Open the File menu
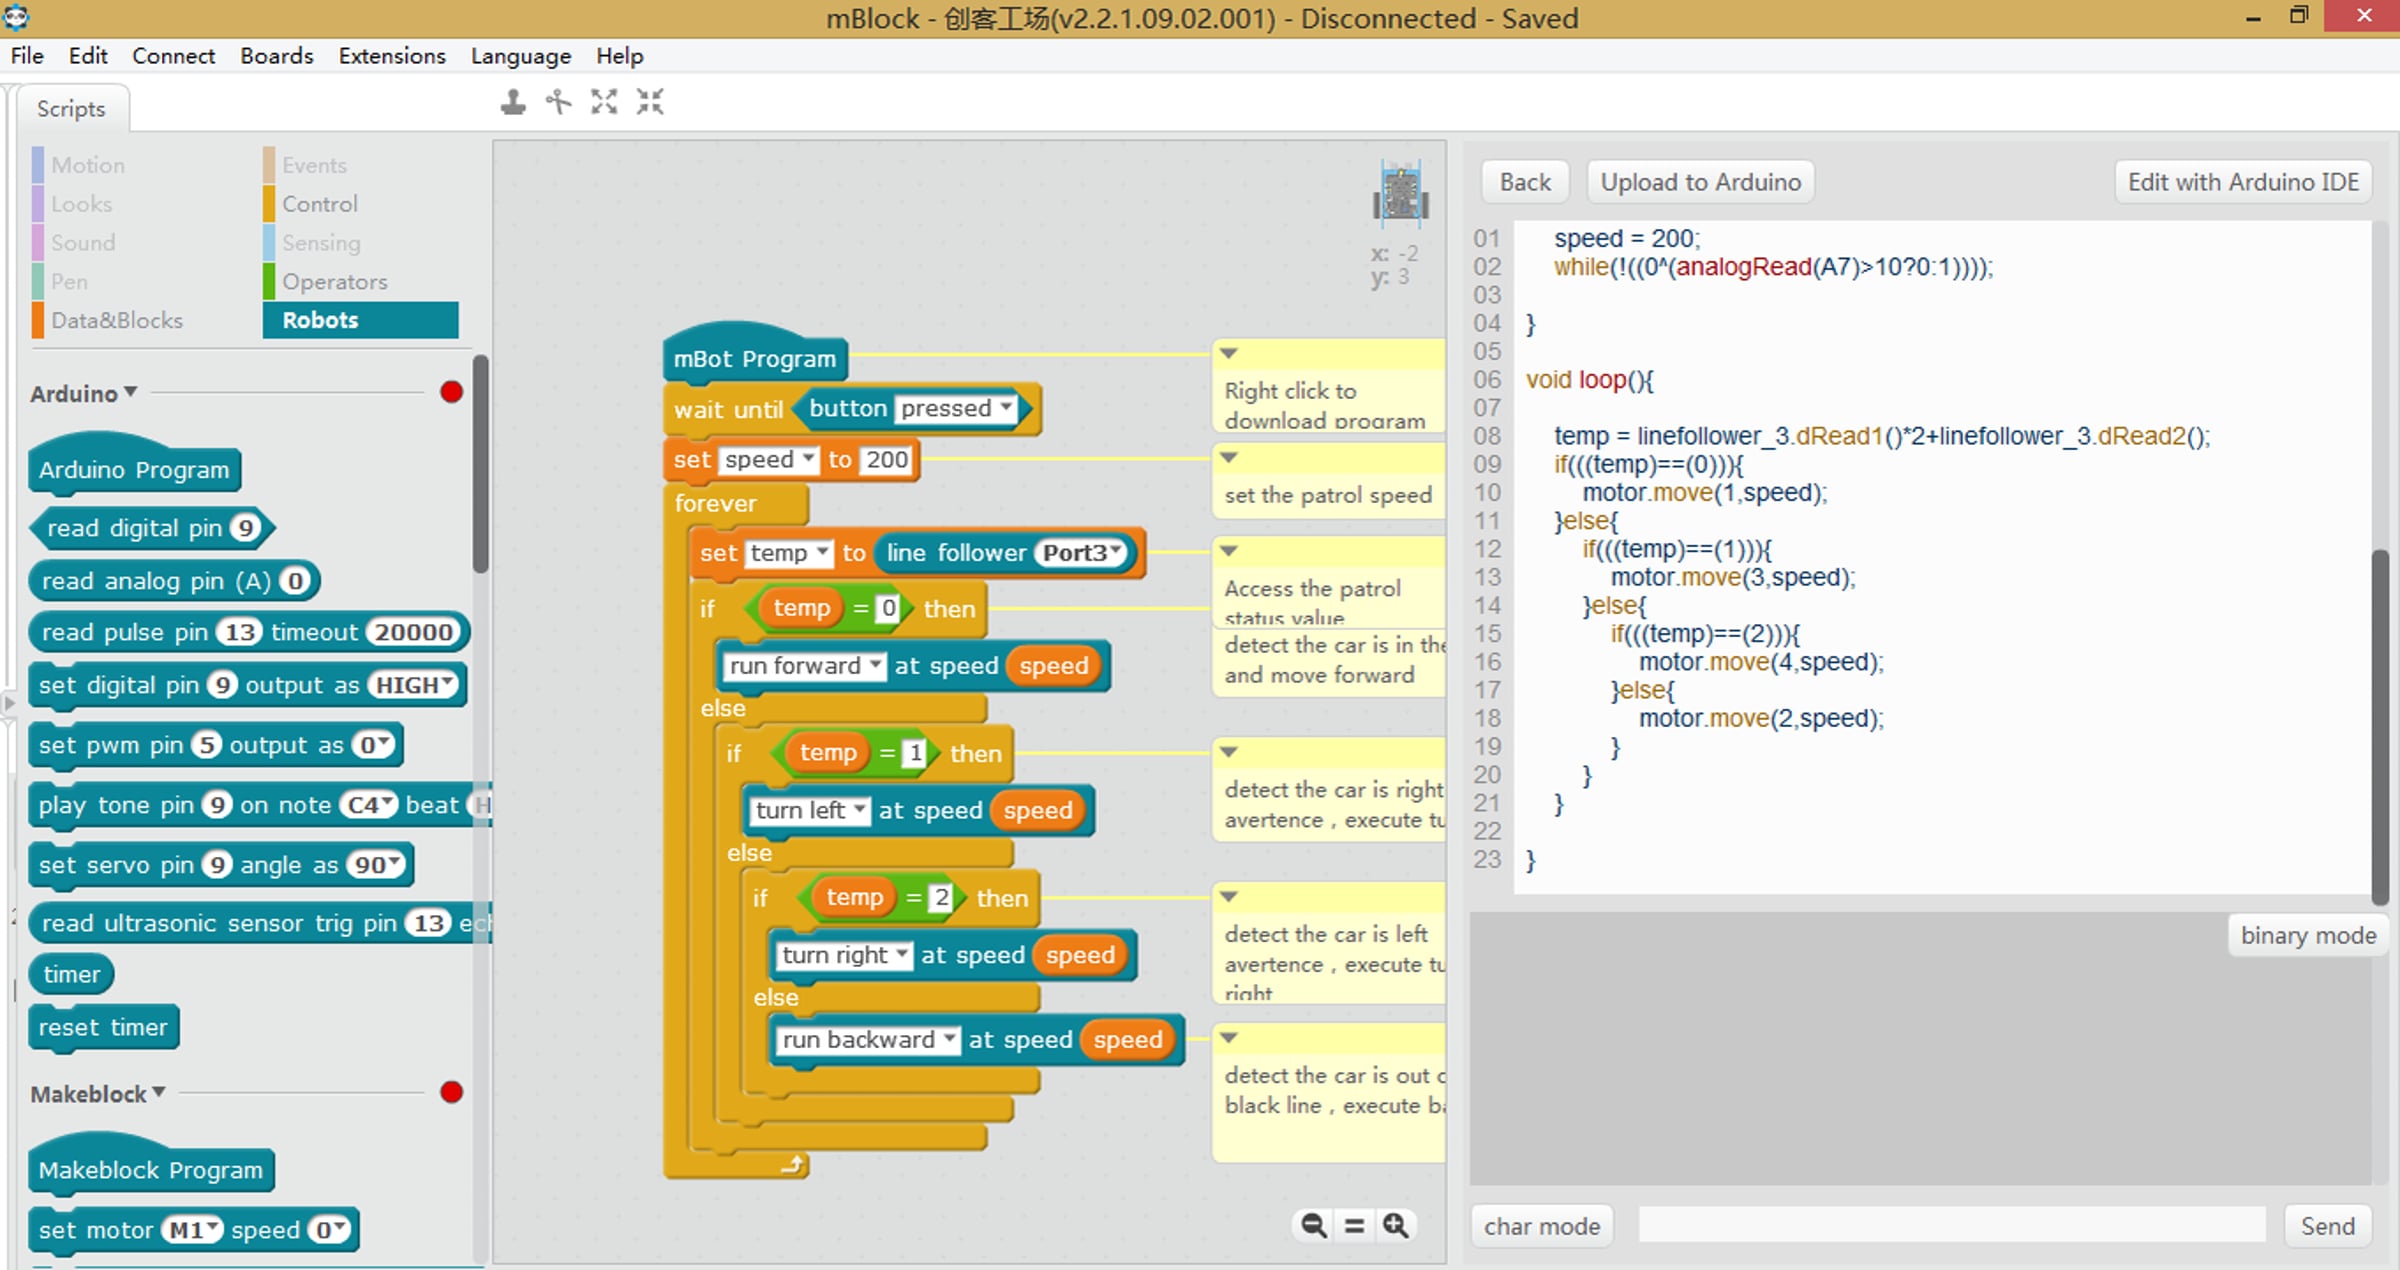The width and height of the screenshot is (2400, 1270). coord(27,56)
